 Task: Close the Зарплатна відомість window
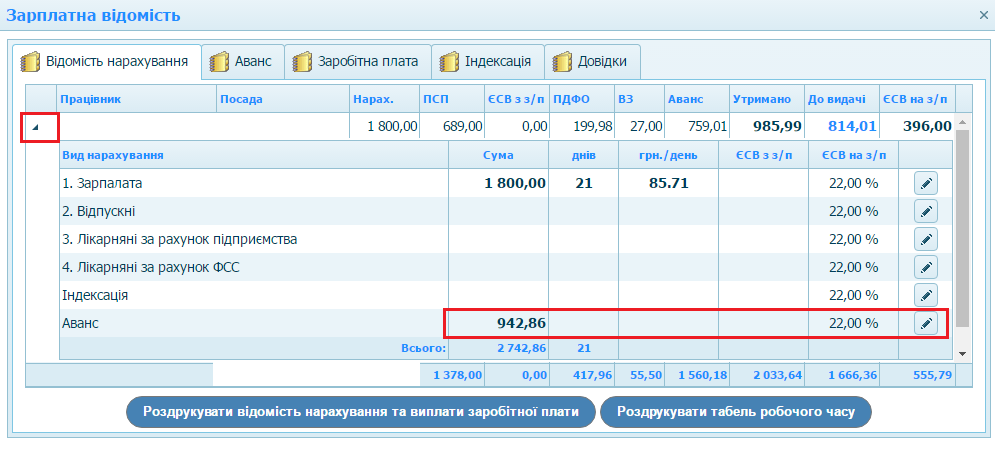[x=982, y=15]
